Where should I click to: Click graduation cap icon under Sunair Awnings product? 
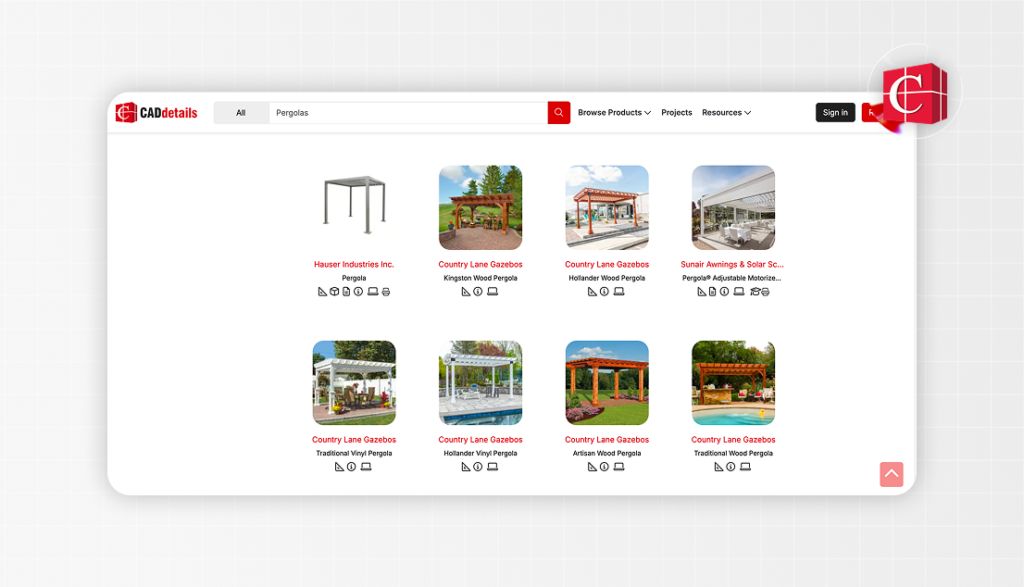(755, 292)
